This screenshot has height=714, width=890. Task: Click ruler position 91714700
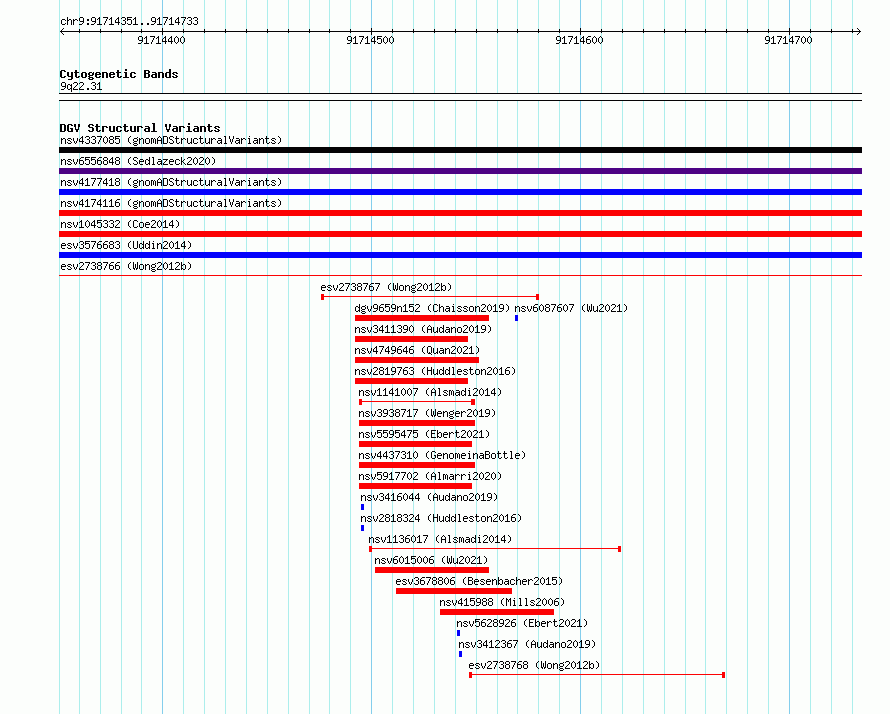tap(788, 40)
